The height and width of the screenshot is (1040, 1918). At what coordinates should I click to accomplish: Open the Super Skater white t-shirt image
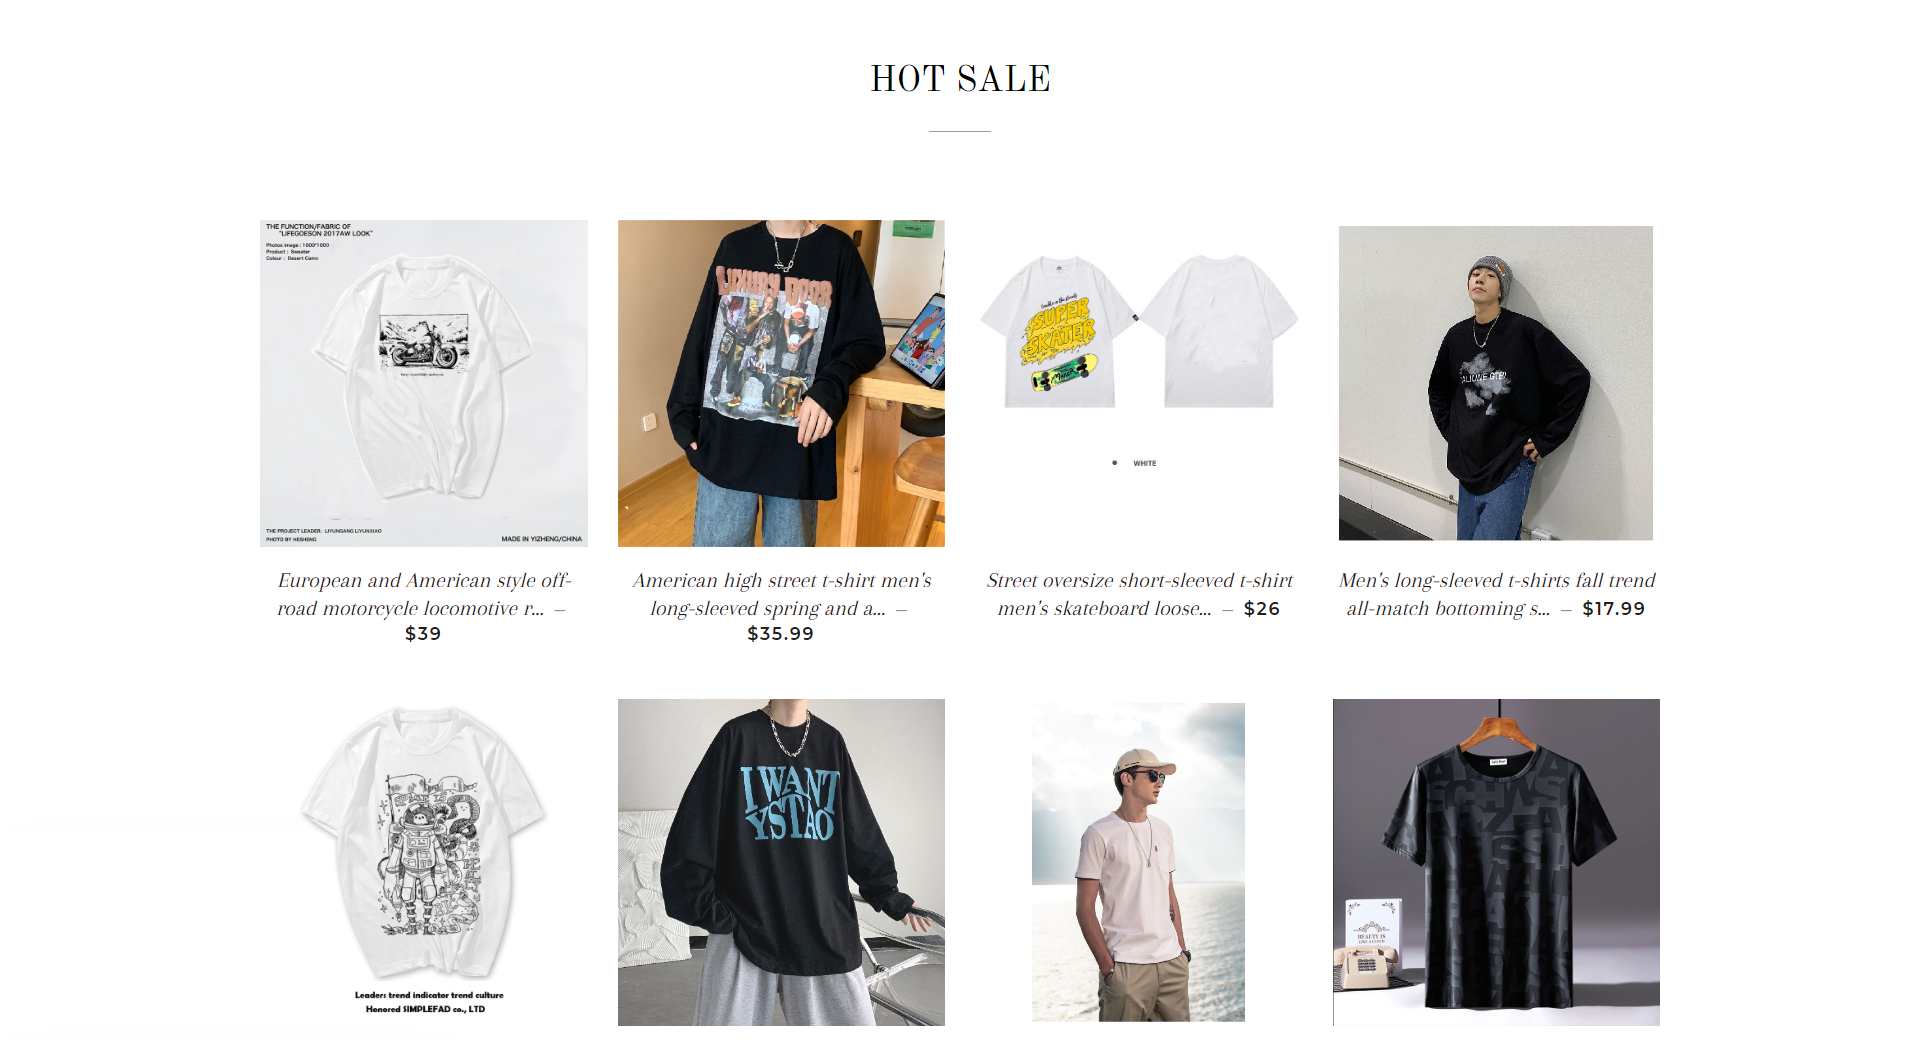click(1139, 383)
